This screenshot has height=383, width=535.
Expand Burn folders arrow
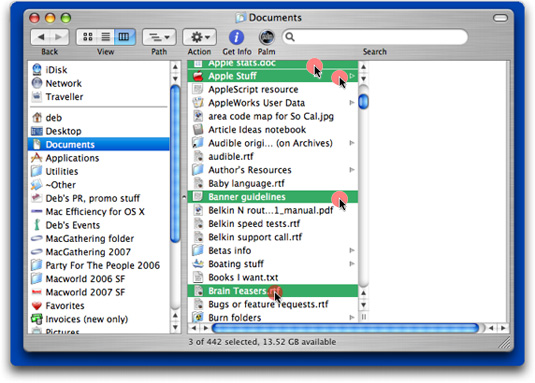(x=352, y=318)
